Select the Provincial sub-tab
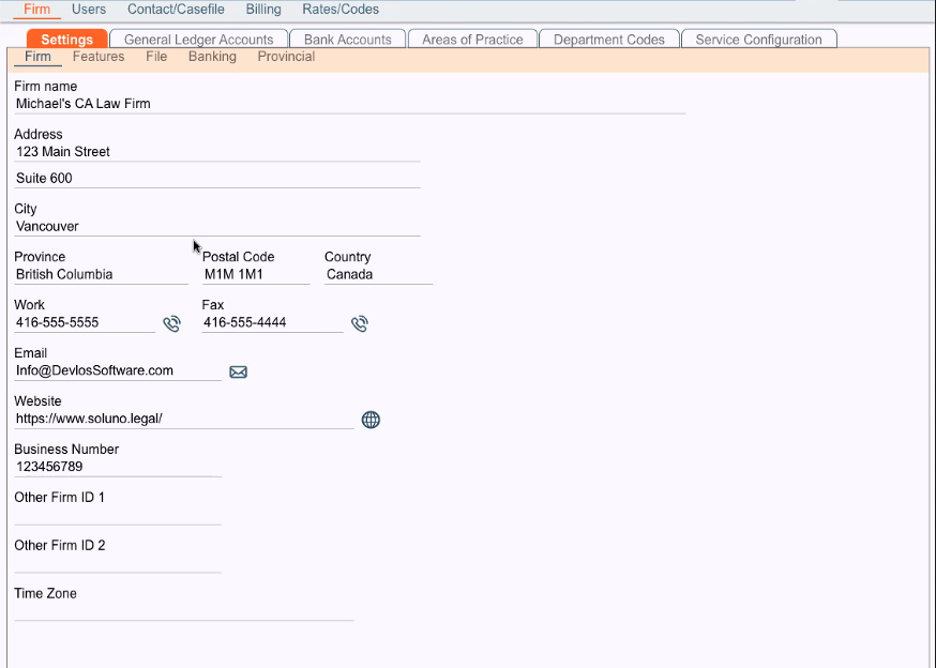 tap(286, 57)
